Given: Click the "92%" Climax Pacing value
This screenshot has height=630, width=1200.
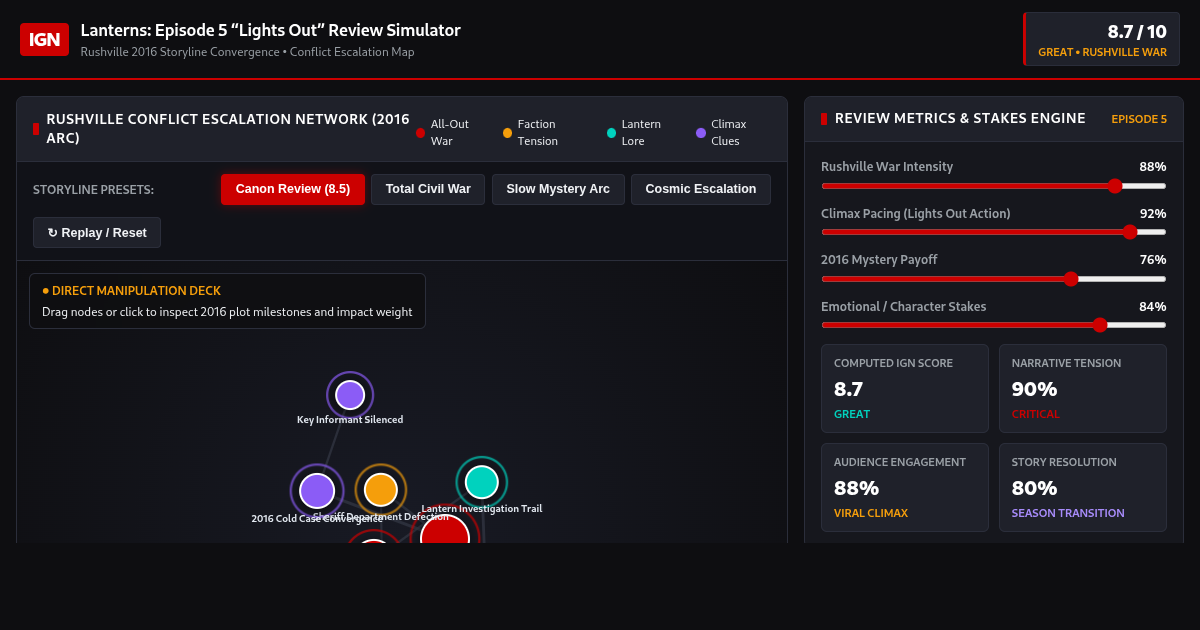Looking at the screenshot, I should click(x=1153, y=213).
